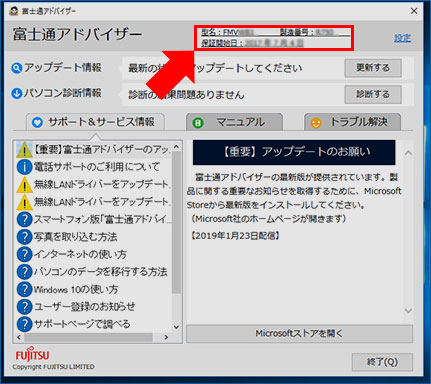Click question icon next to パソコンのデータを移行する方法
431x384 pixels.
24,272
